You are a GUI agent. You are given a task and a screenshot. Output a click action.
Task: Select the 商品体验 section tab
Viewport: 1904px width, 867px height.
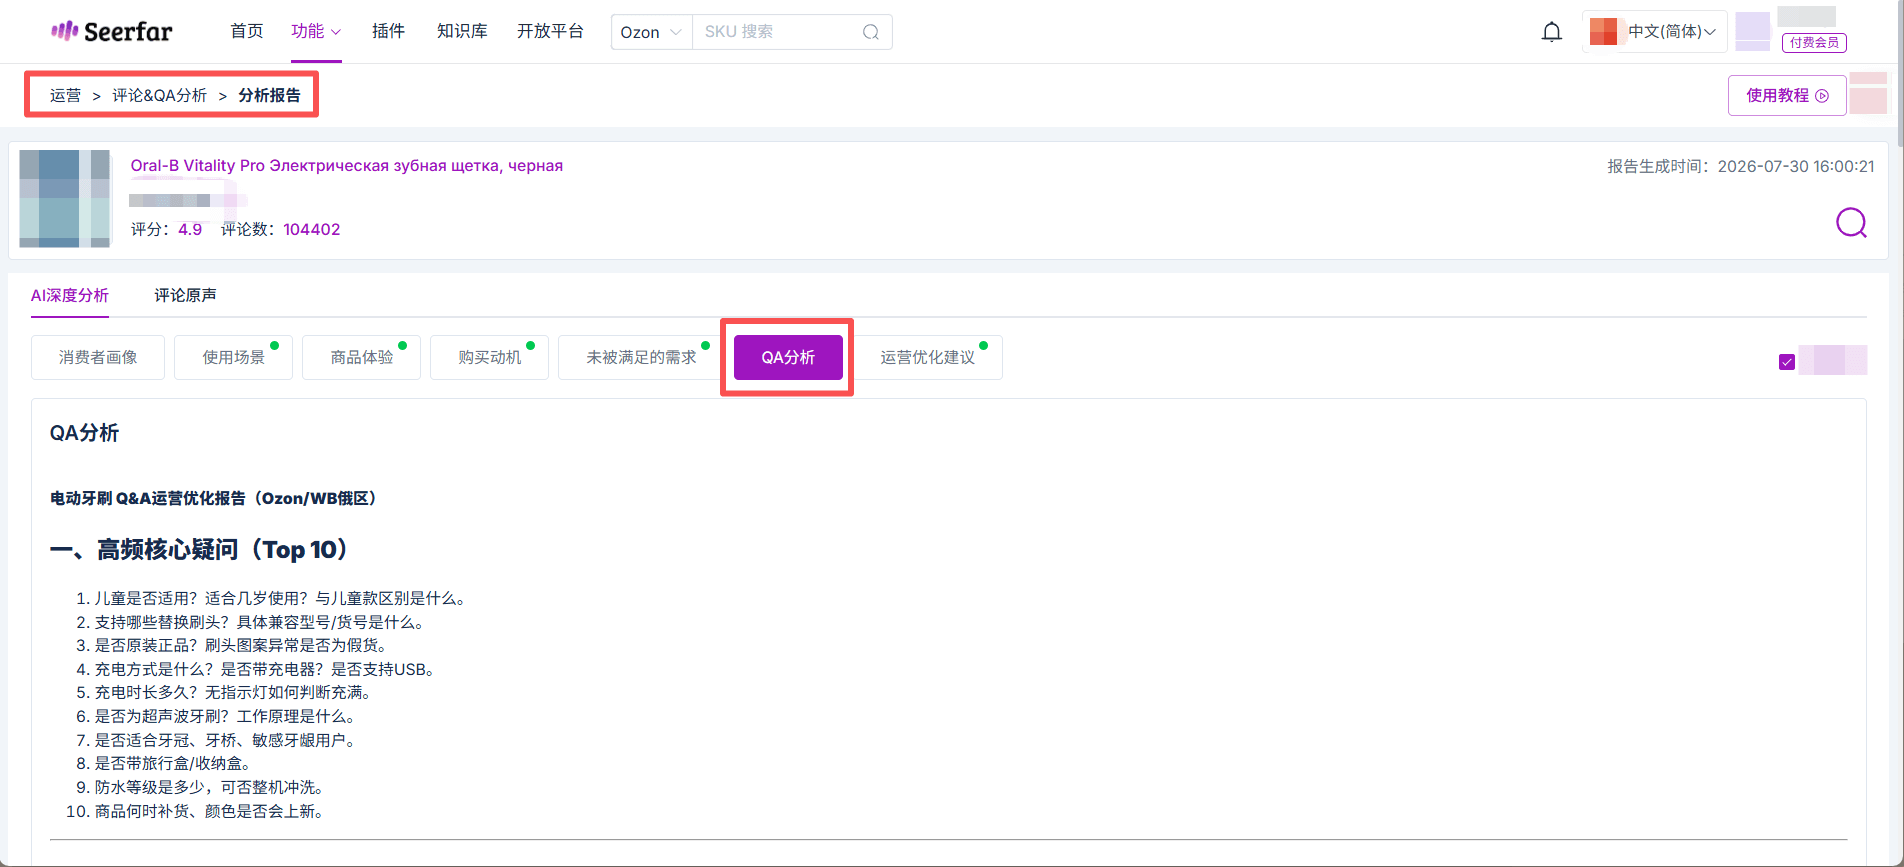(361, 358)
